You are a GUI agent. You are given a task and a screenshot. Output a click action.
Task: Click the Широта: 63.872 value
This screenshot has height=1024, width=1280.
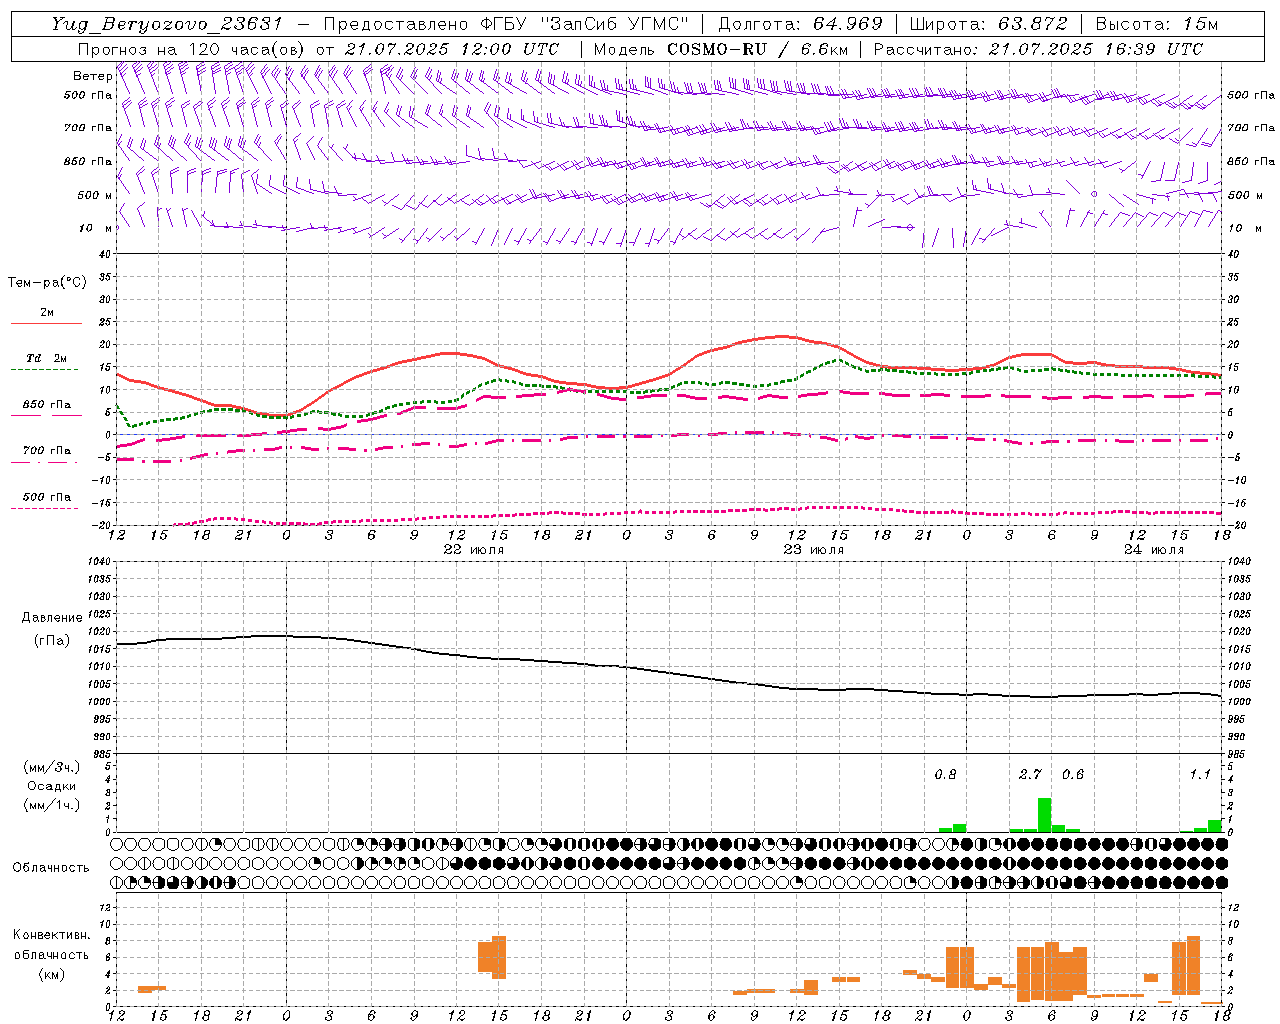[988, 24]
